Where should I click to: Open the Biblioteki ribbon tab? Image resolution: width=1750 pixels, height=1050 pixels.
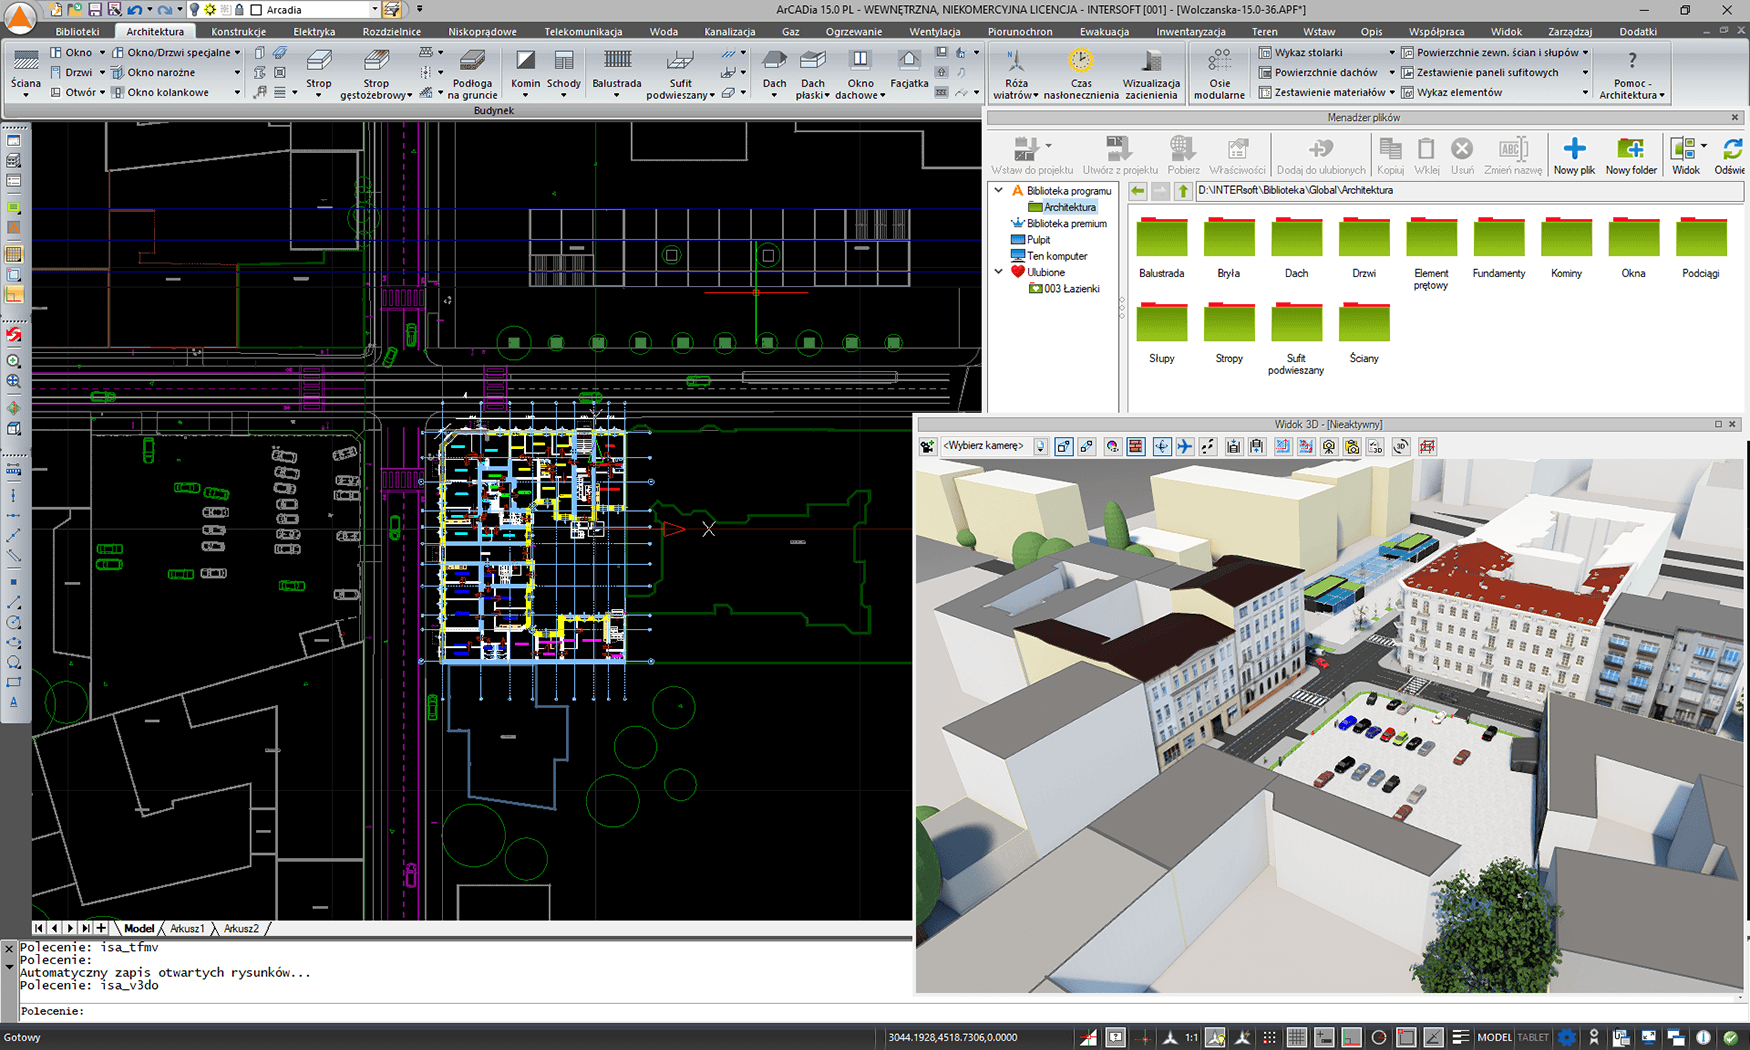click(77, 32)
